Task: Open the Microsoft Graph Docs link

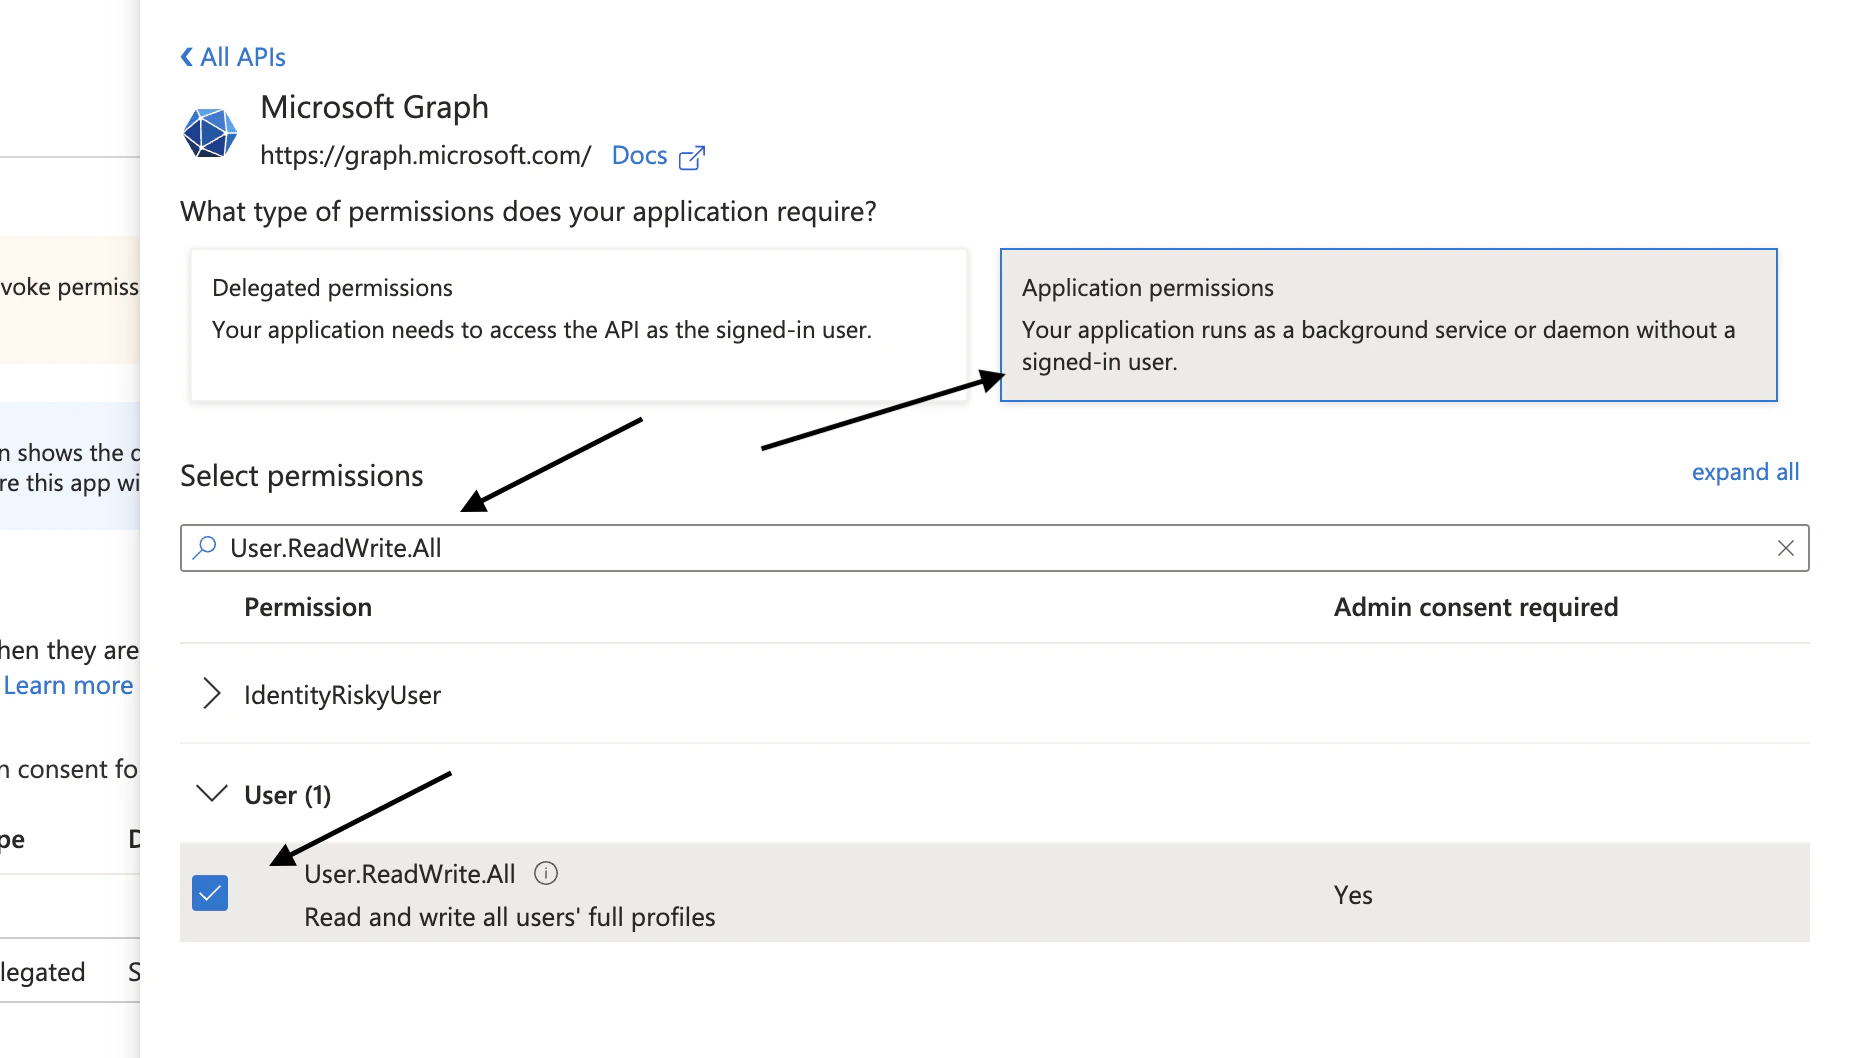Action: tap(639, 156)
